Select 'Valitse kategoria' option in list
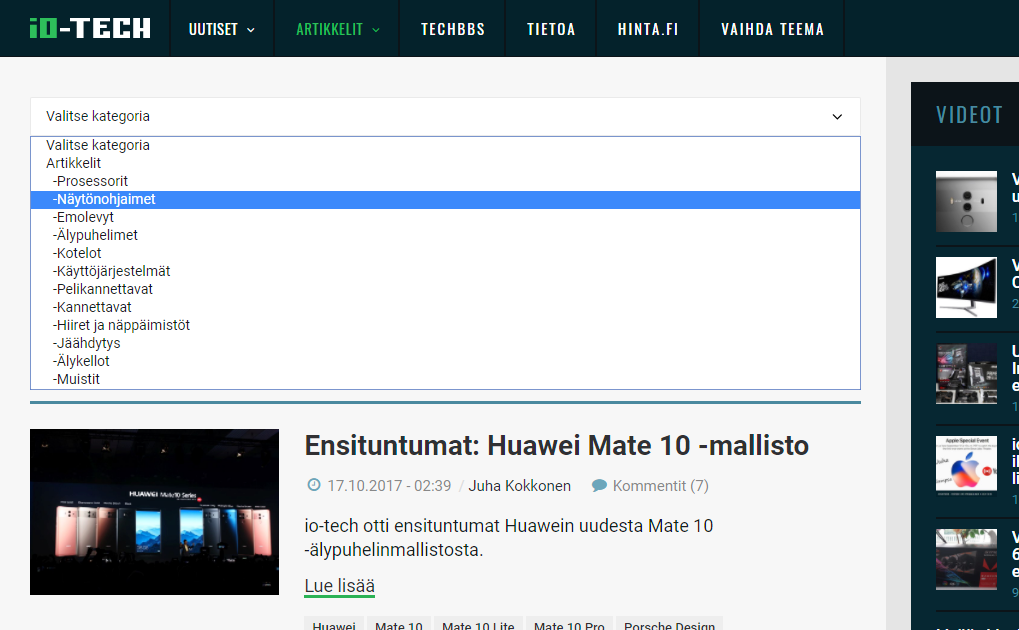Viewport: 1019px width, 630px height. tap(445, 145)
